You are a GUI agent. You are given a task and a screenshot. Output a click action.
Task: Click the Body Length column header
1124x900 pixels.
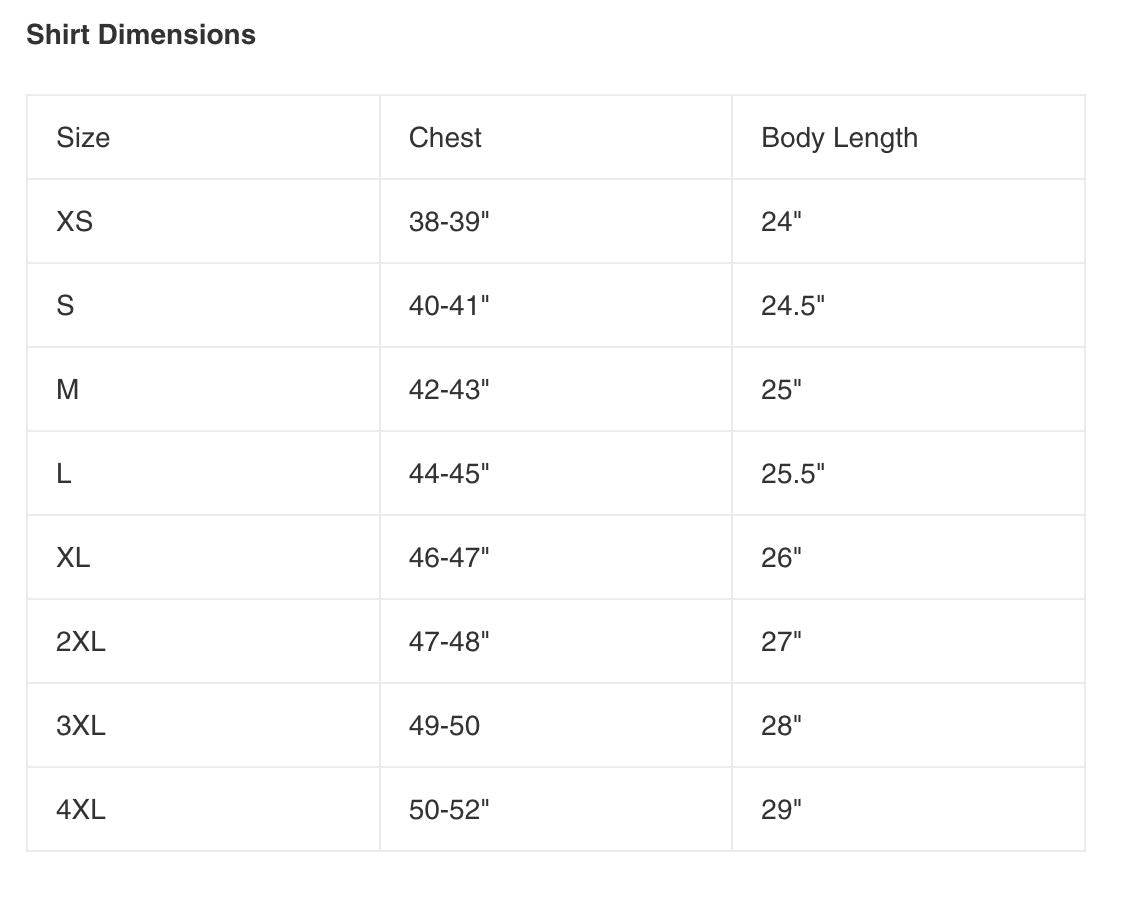[839, 138]
